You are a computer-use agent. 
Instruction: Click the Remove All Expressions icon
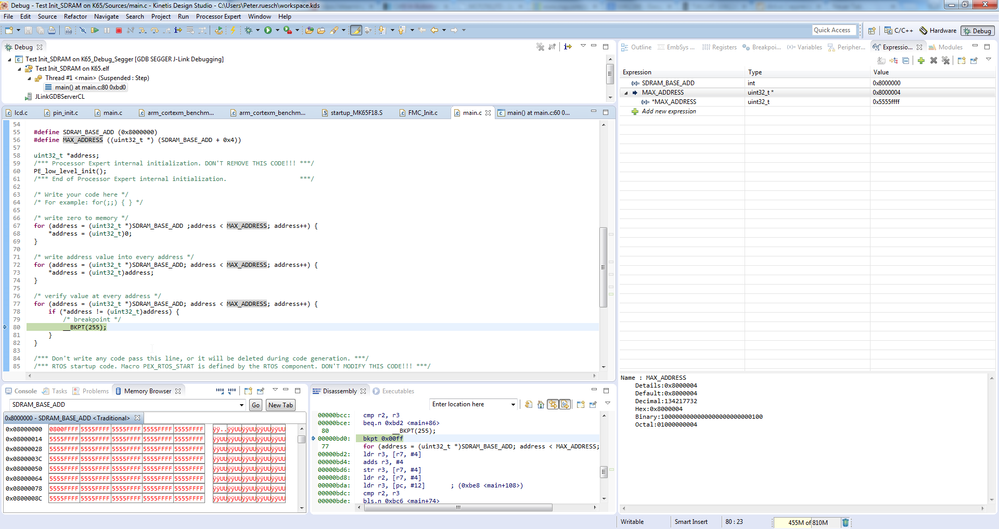(946, 60)
